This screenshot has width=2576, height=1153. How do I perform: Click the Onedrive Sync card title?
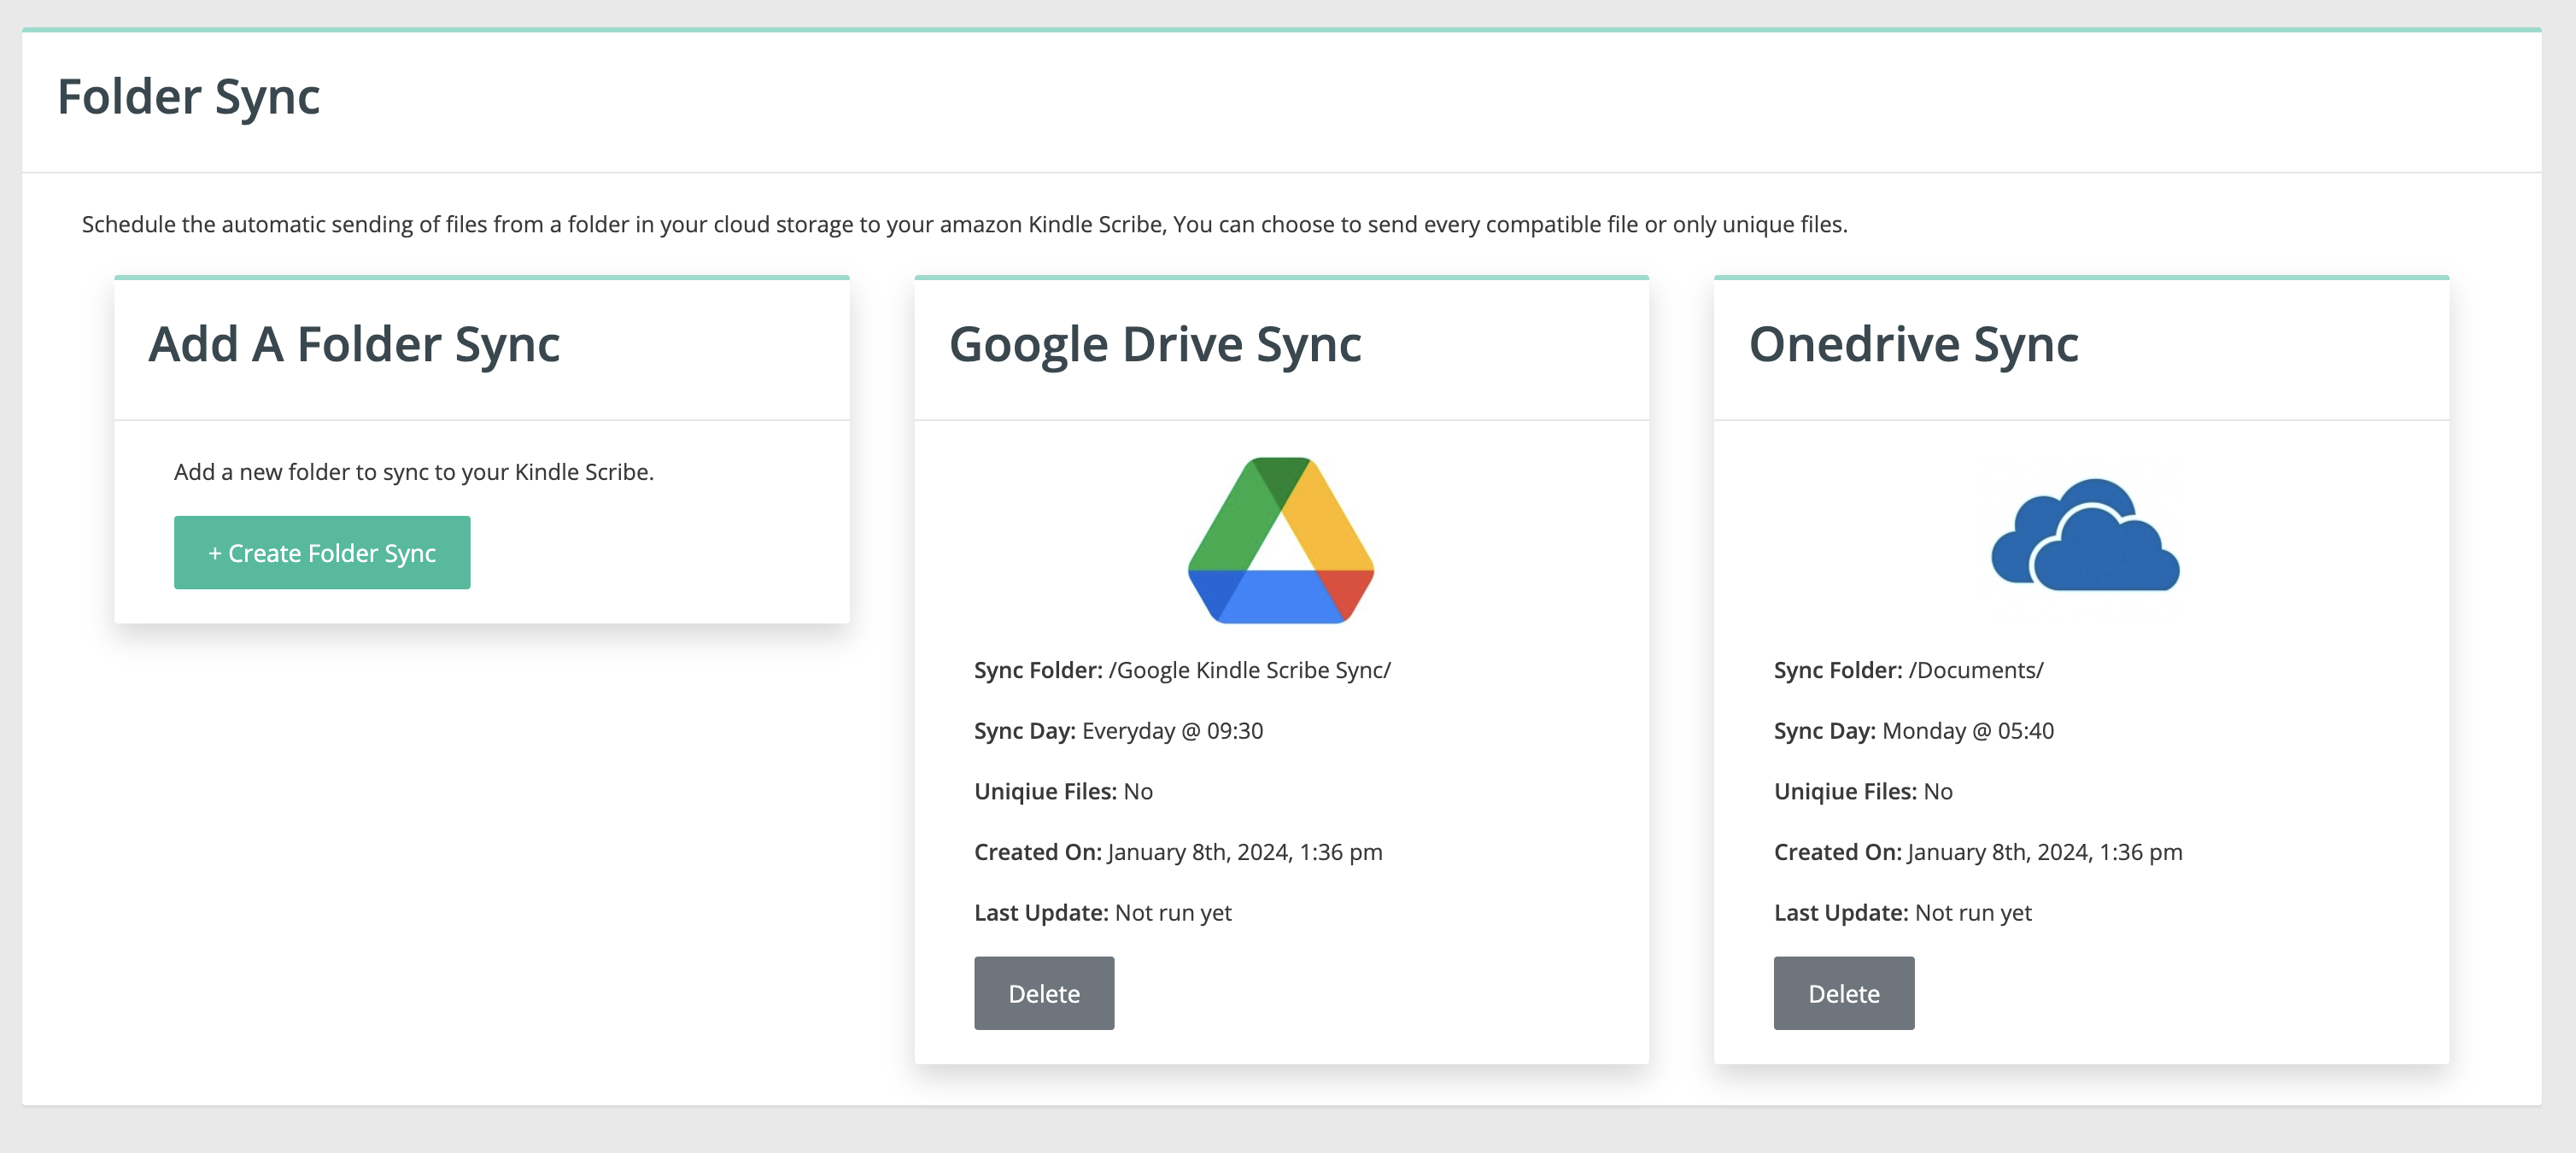coord(1913,345)
